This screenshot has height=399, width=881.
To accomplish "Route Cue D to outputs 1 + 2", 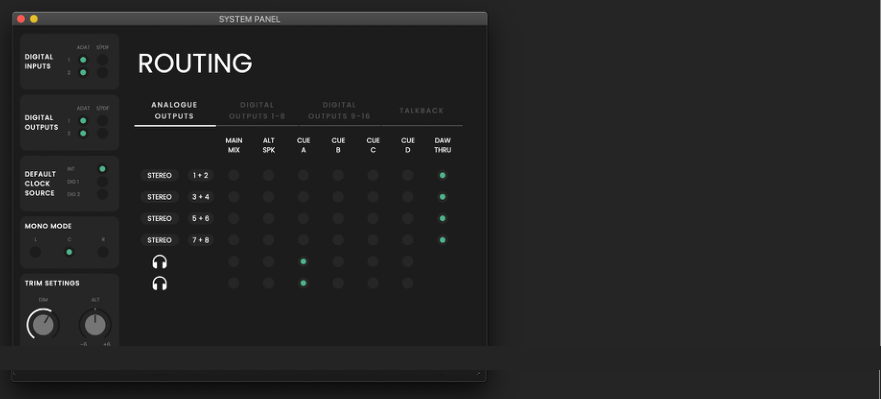I will (x=408, y=175).
